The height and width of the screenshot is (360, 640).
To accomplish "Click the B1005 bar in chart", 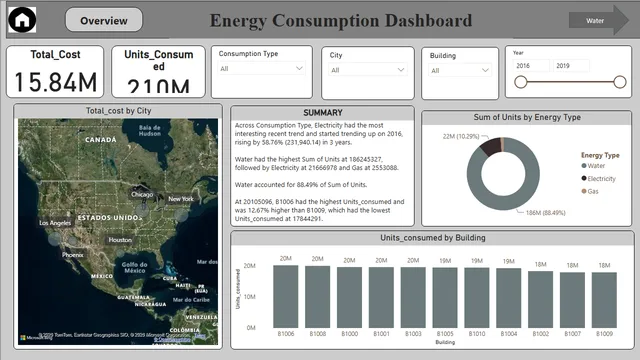I will point(445,298).
